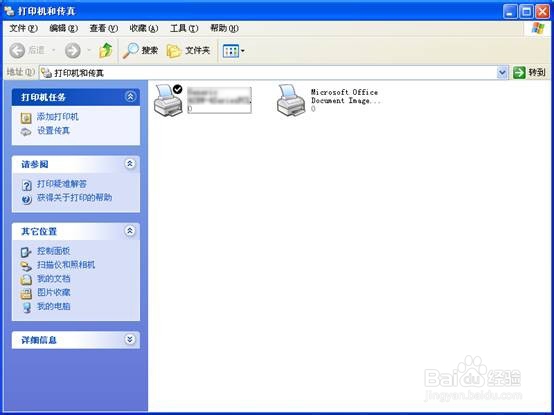
Task: Toggle the Folders (文件夹) toolbar button
Action: click(188, 51)
